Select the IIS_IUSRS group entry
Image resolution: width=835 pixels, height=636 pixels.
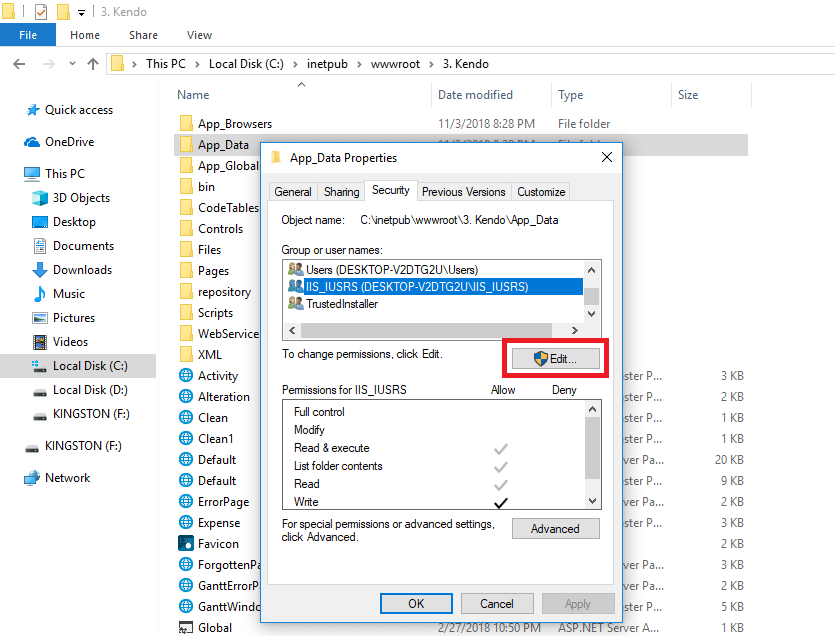436,287
